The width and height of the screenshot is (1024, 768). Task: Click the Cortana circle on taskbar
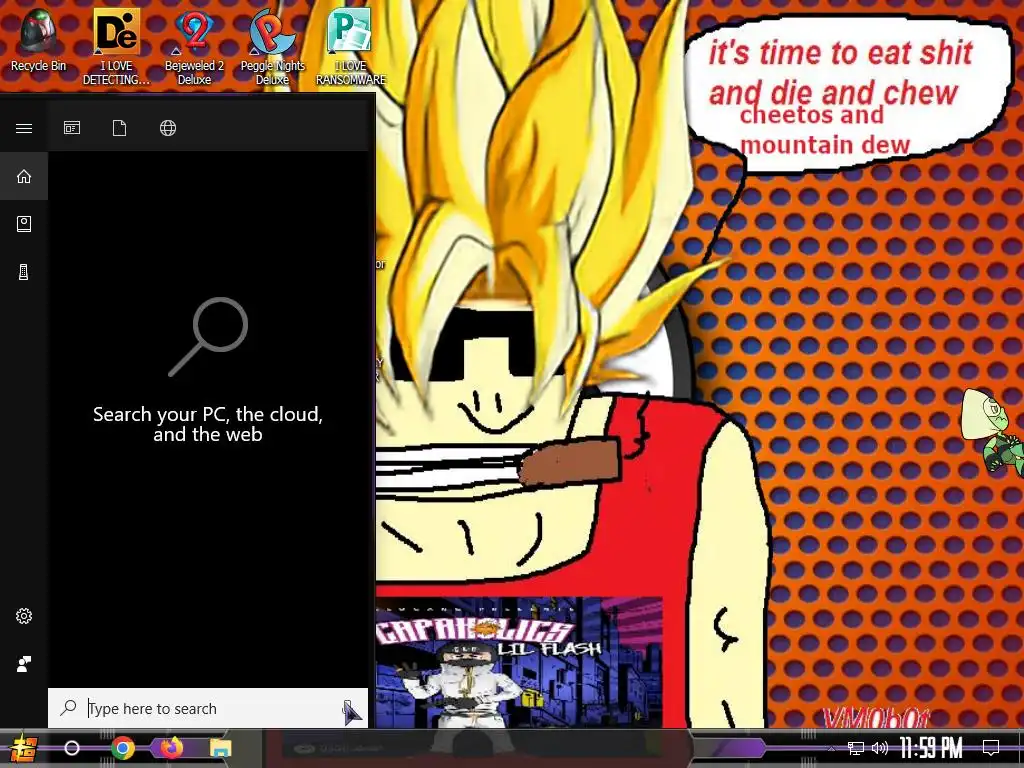[x=72, y=748]
